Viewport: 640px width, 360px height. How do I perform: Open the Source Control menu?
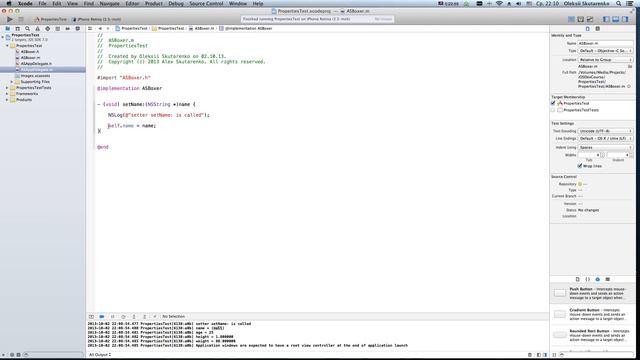206,3
